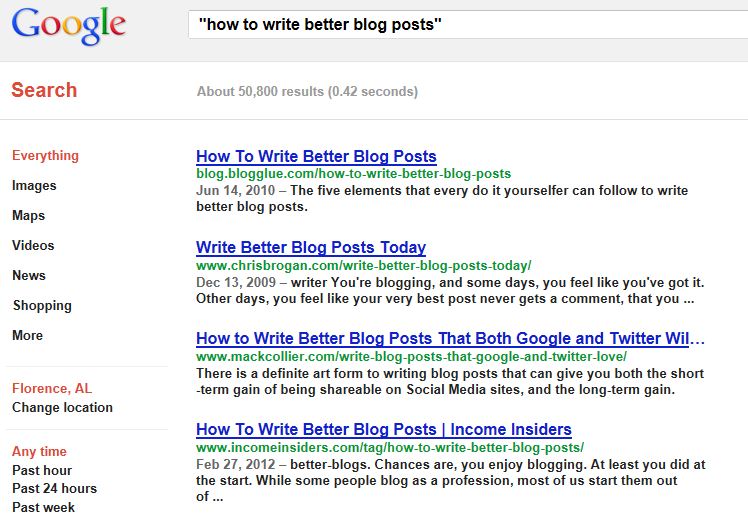The image size is (748, 516).
Task: Switch to Shopping results
Action: click(42, 306)
